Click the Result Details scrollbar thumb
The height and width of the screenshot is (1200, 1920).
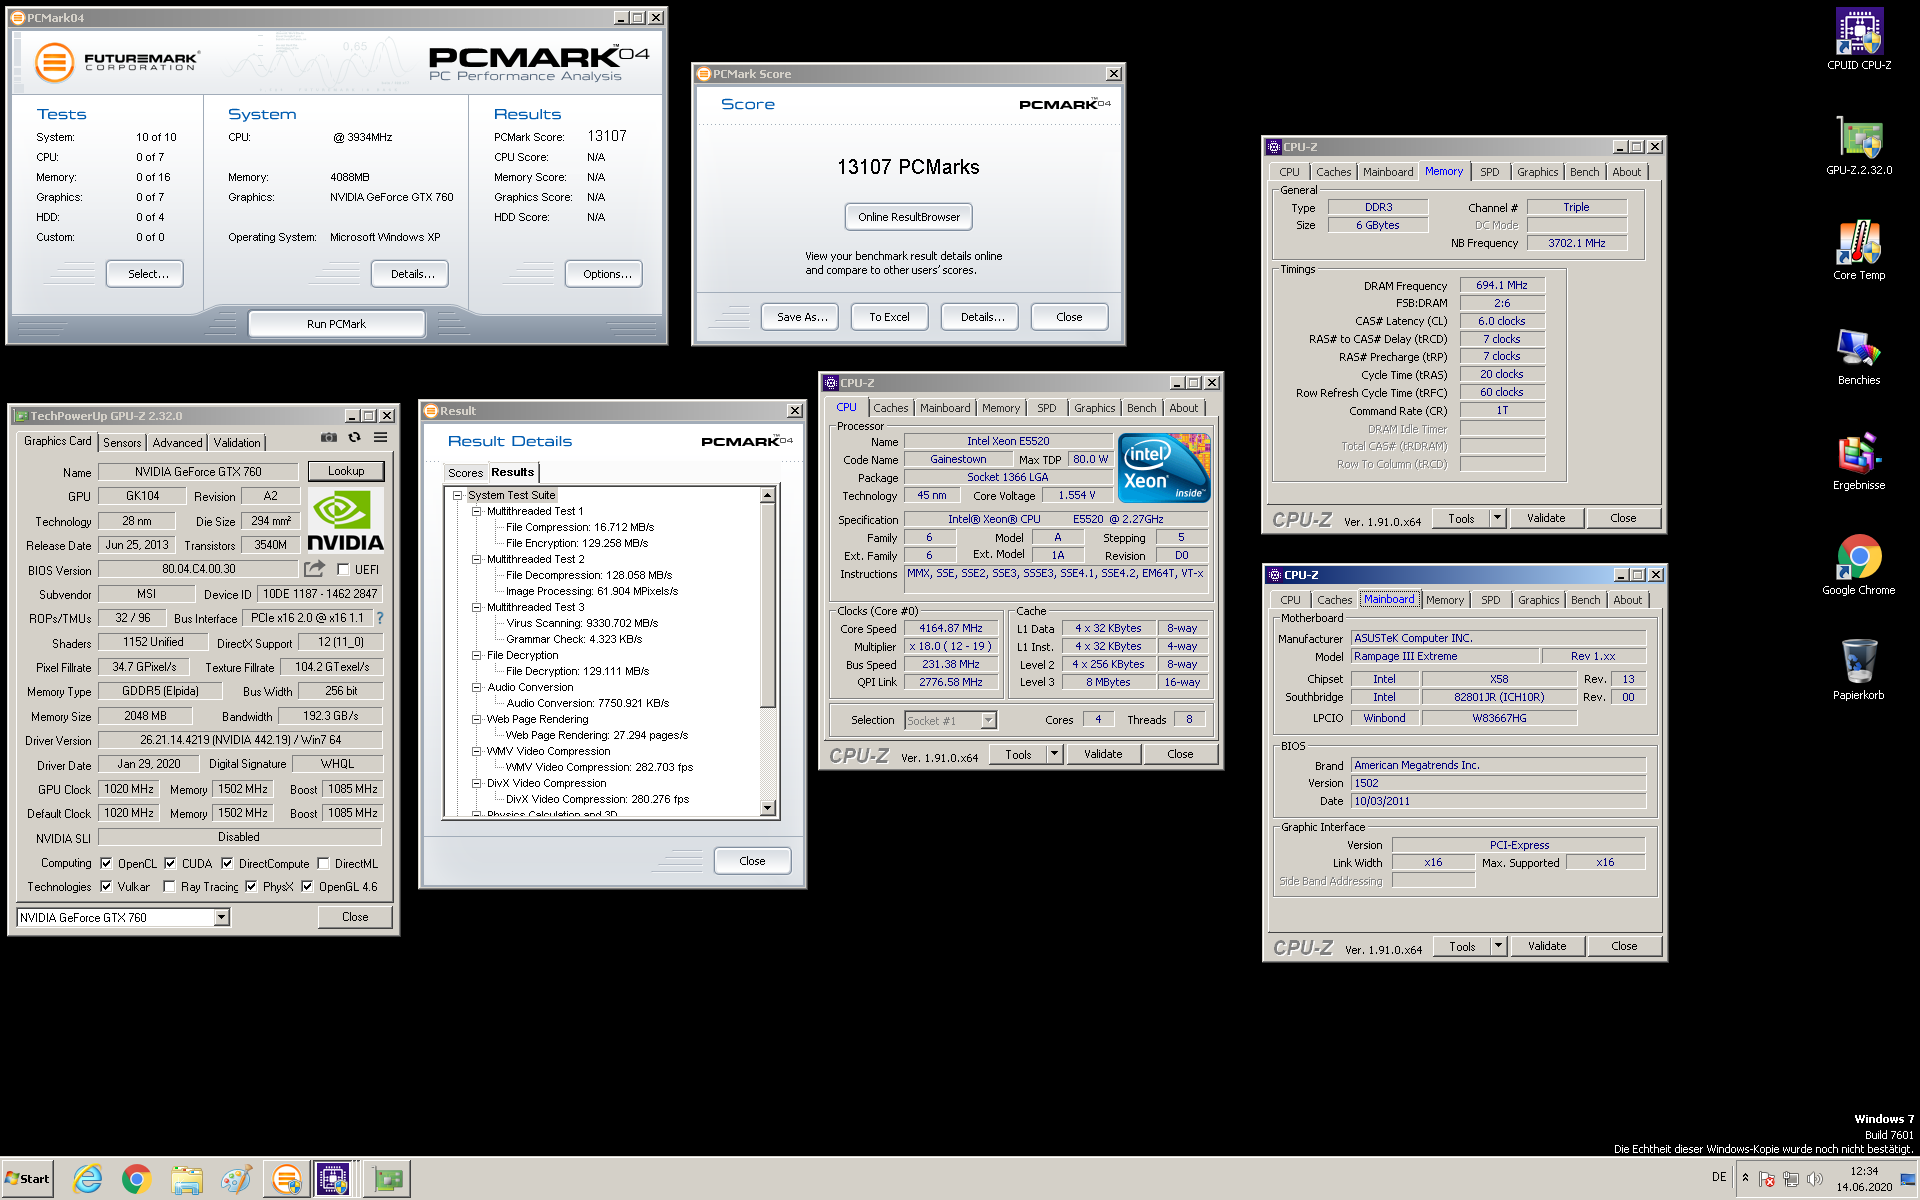(768, 605)
